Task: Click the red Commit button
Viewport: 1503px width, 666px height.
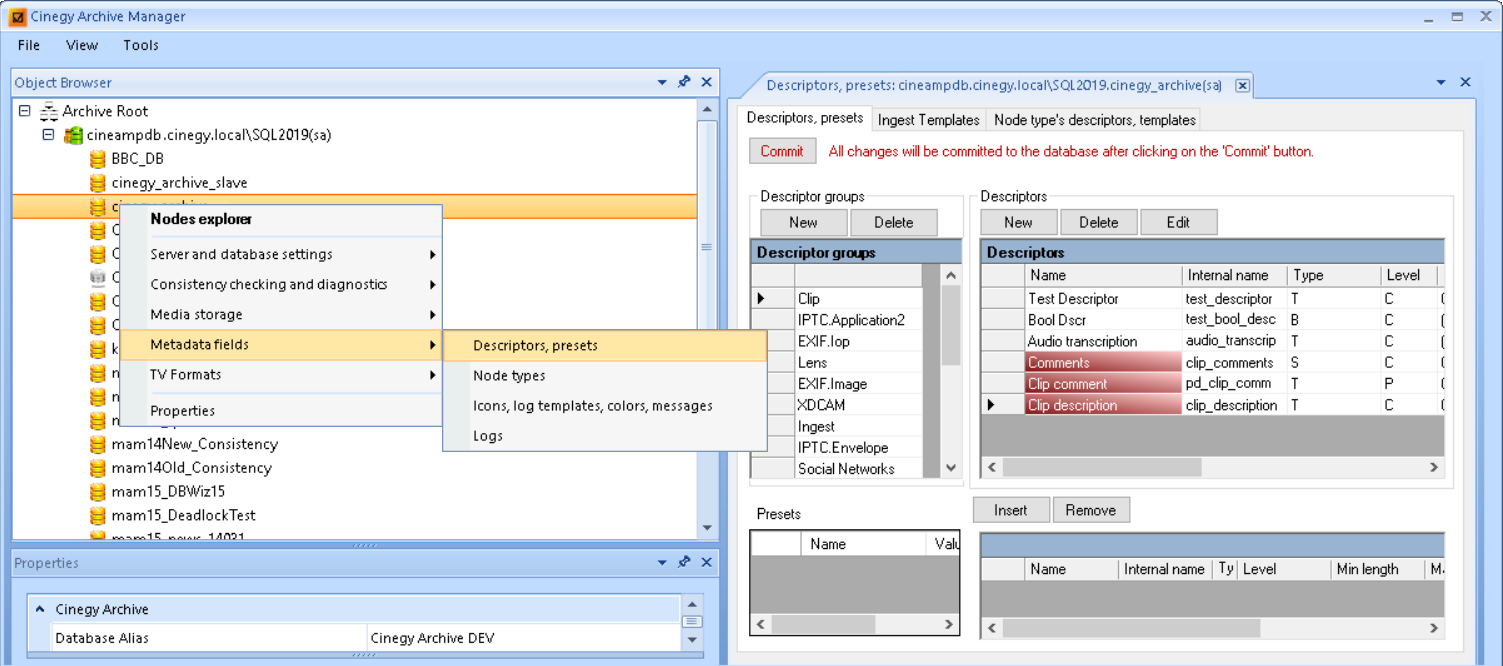Action: pos(782,151)
